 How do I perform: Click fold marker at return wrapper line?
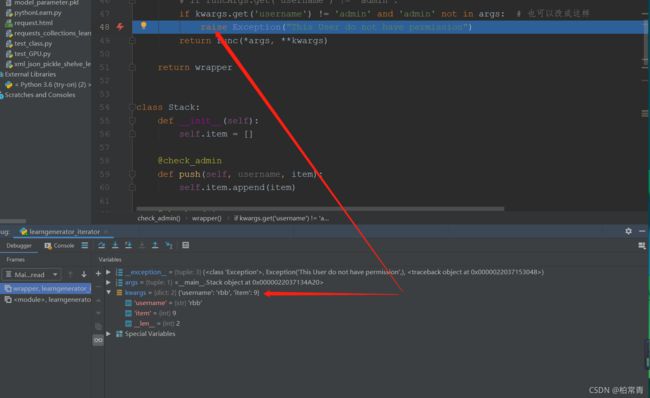[x=132, y=67]
